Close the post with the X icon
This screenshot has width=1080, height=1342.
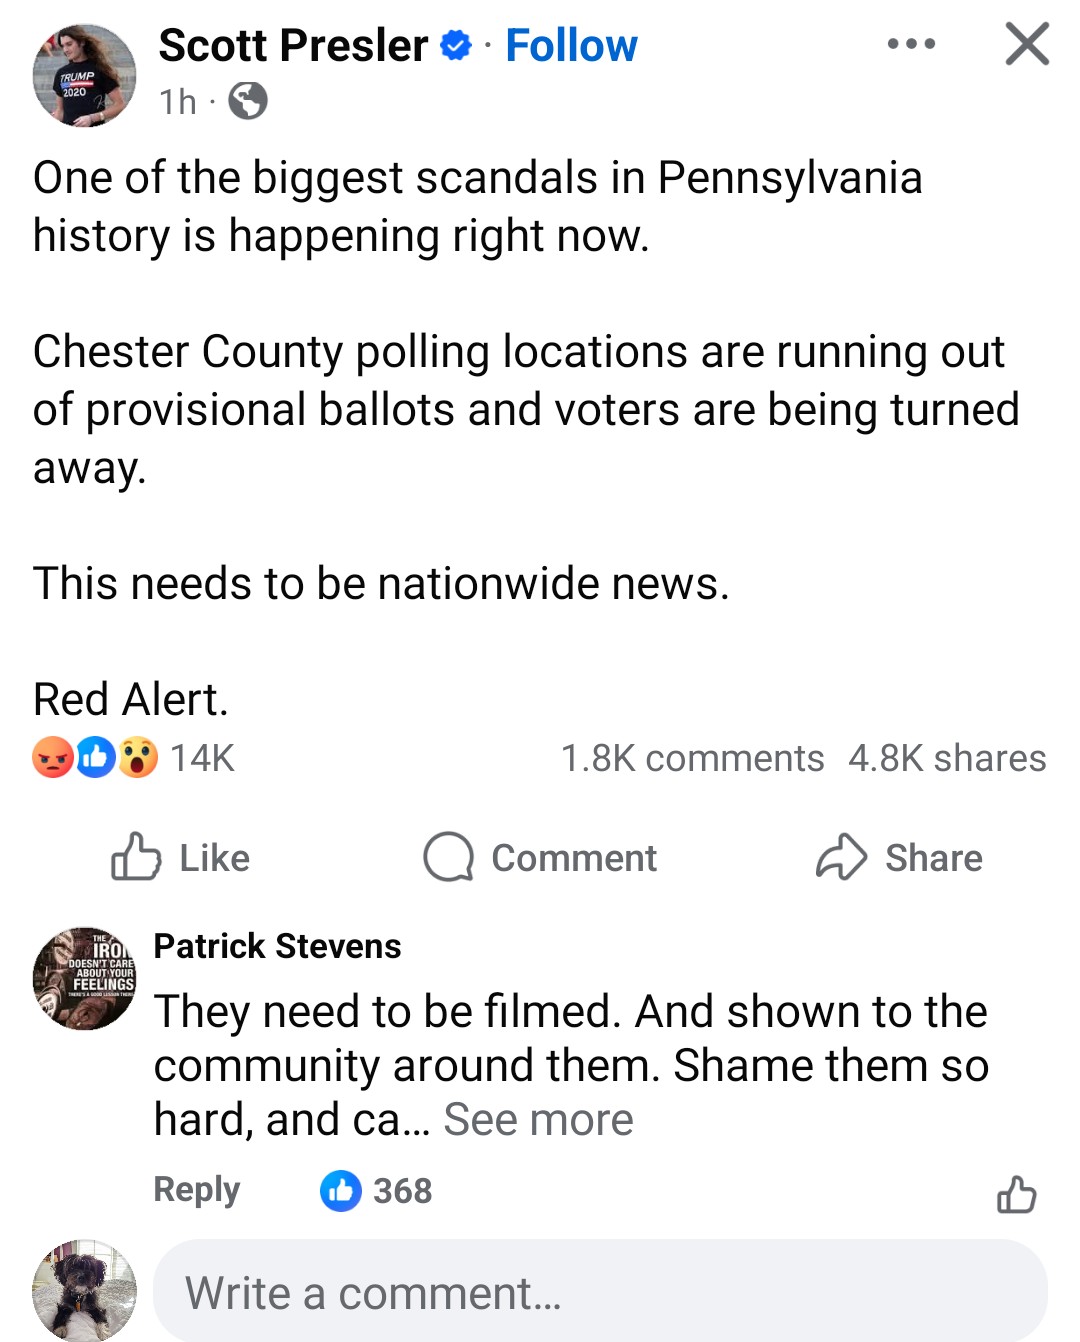coord(1027,44)
